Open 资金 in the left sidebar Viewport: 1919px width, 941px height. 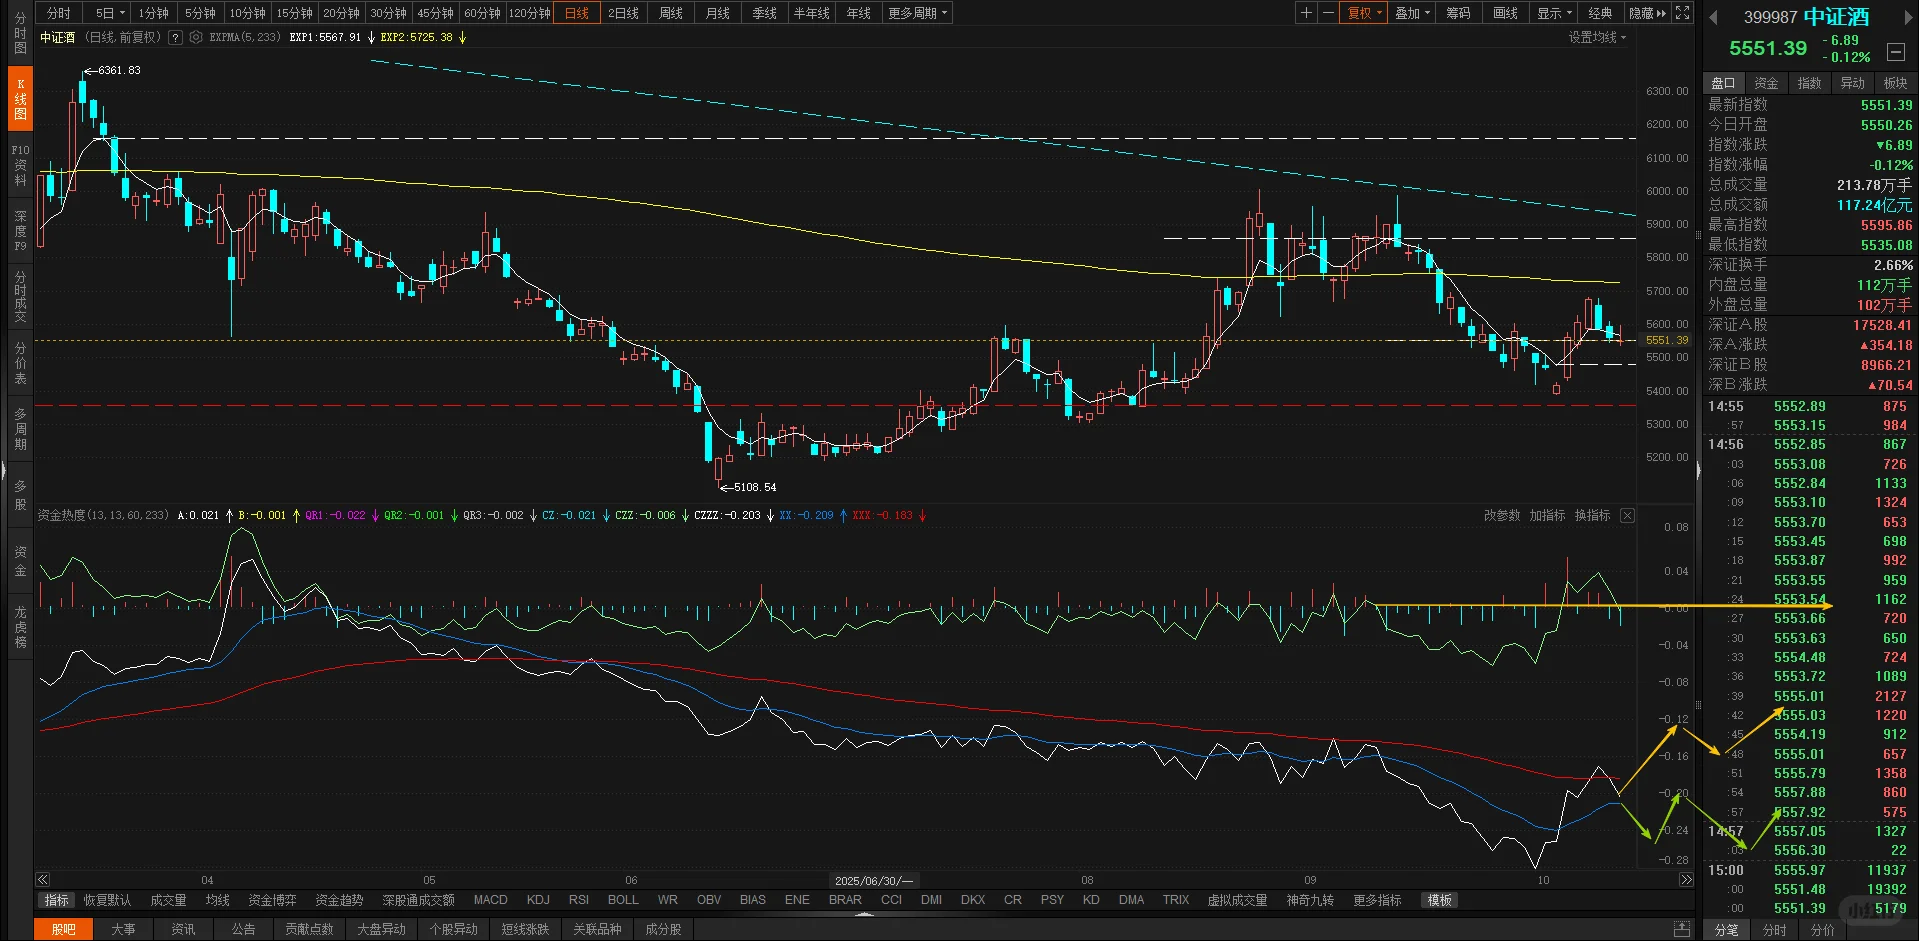click(x=20, y=561)
